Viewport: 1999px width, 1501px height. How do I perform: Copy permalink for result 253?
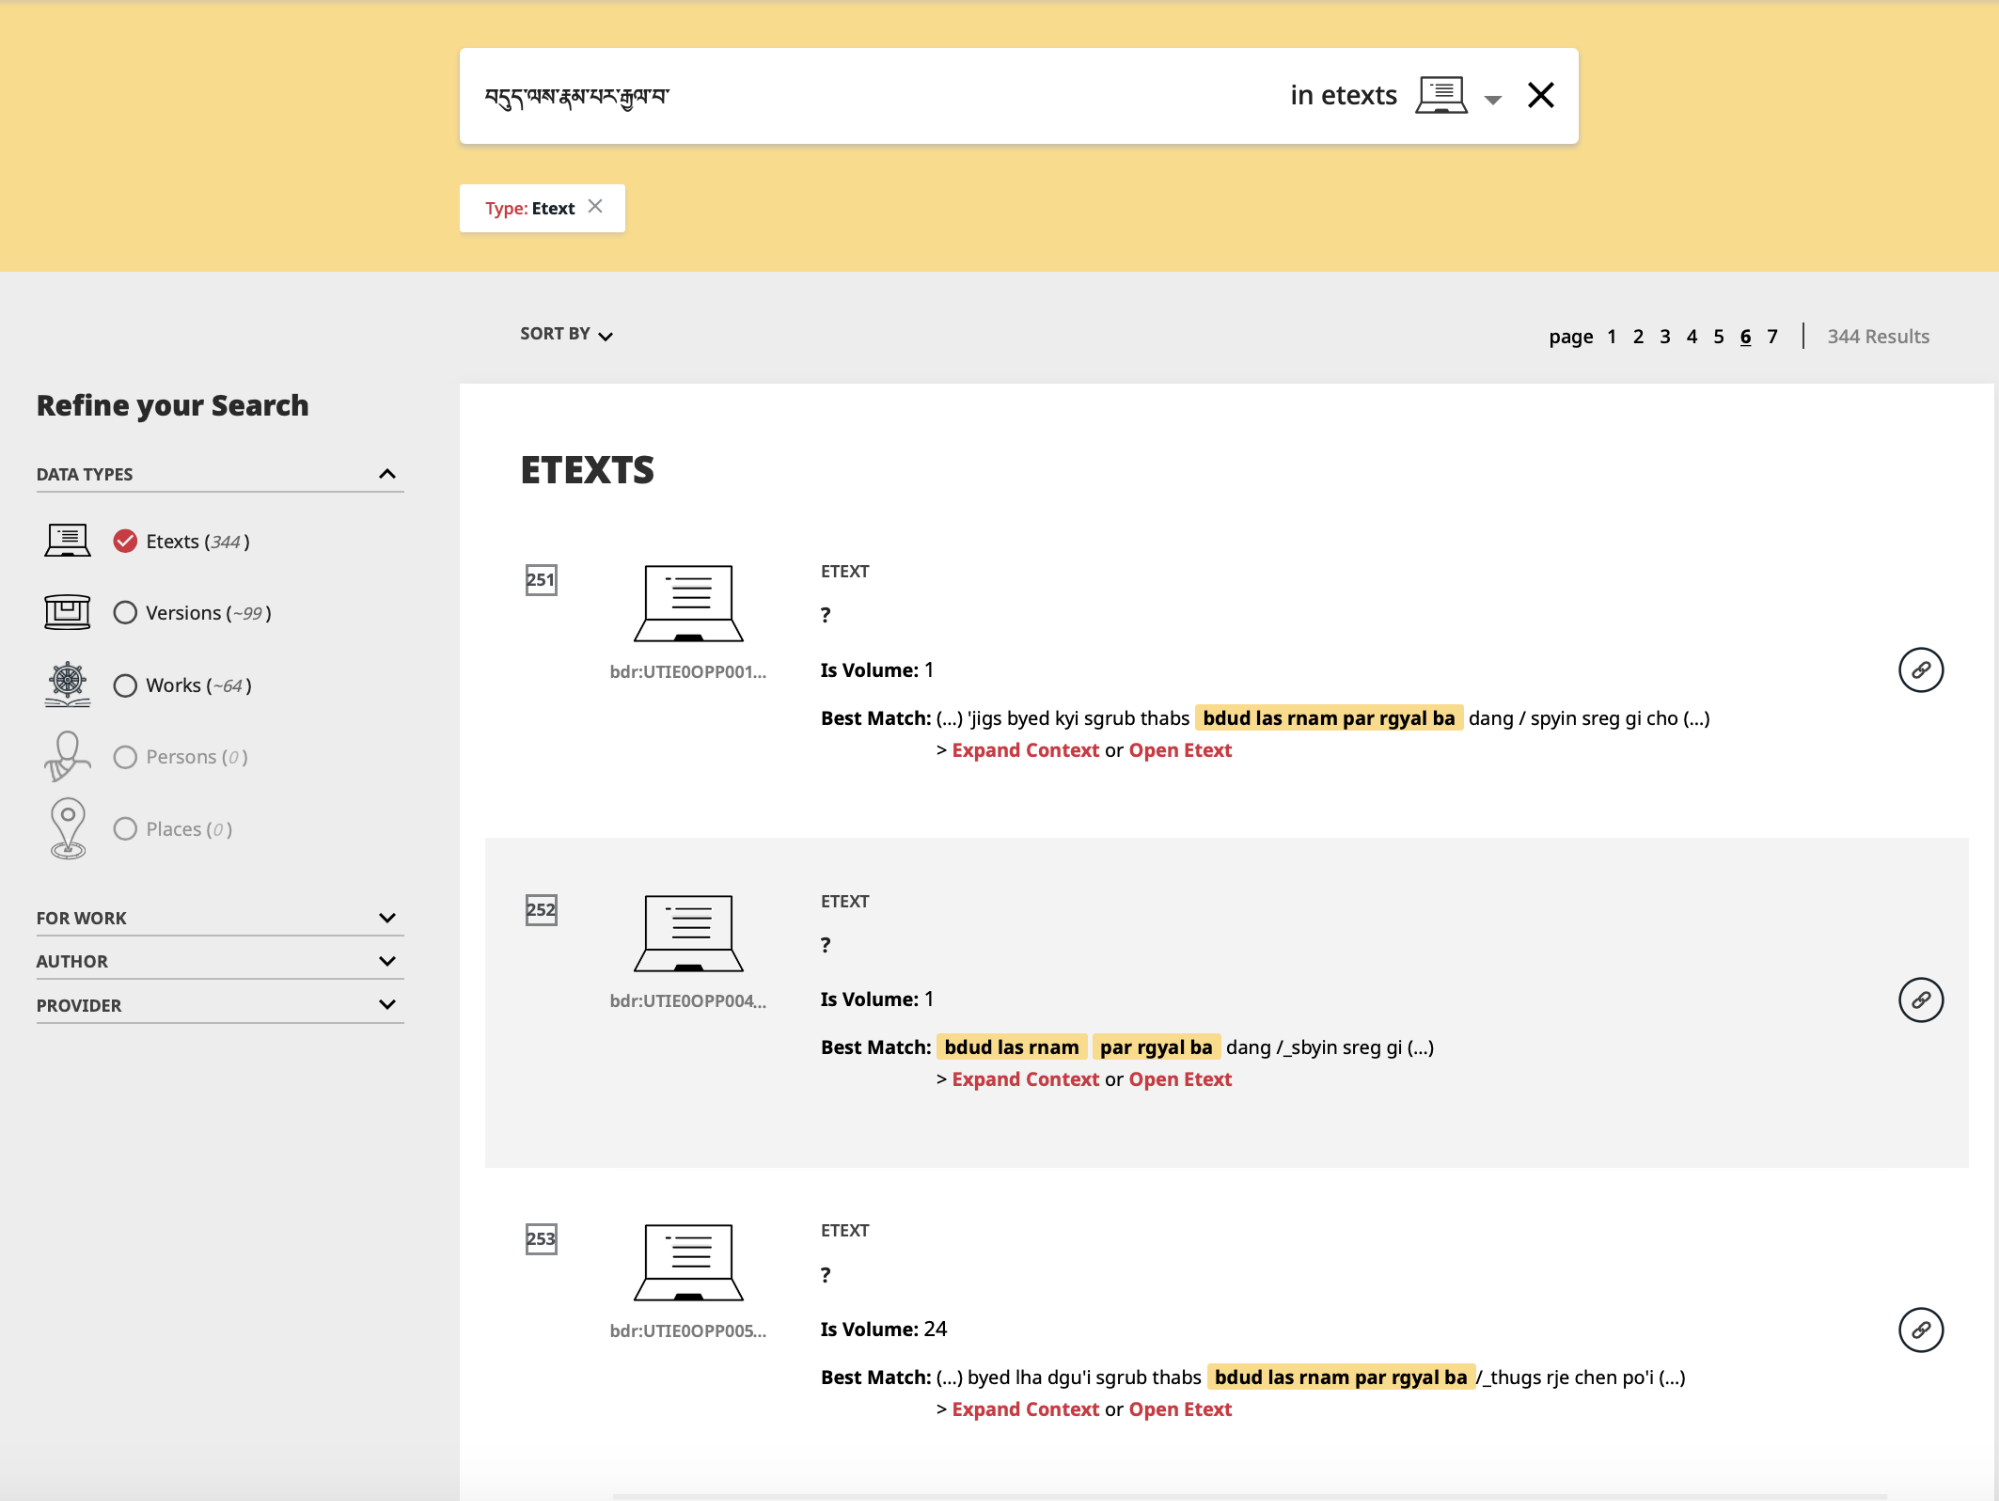coord(1920,1330)
